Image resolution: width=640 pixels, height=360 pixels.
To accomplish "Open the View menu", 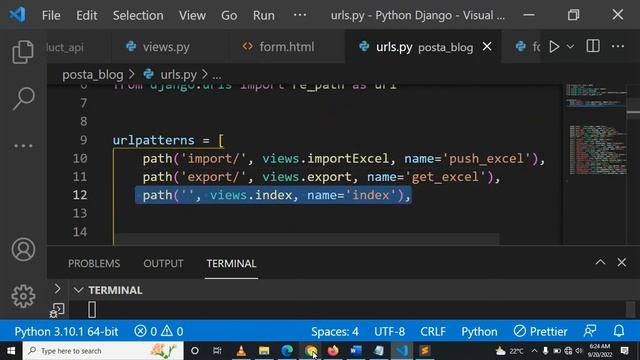I will coord(192,16).
